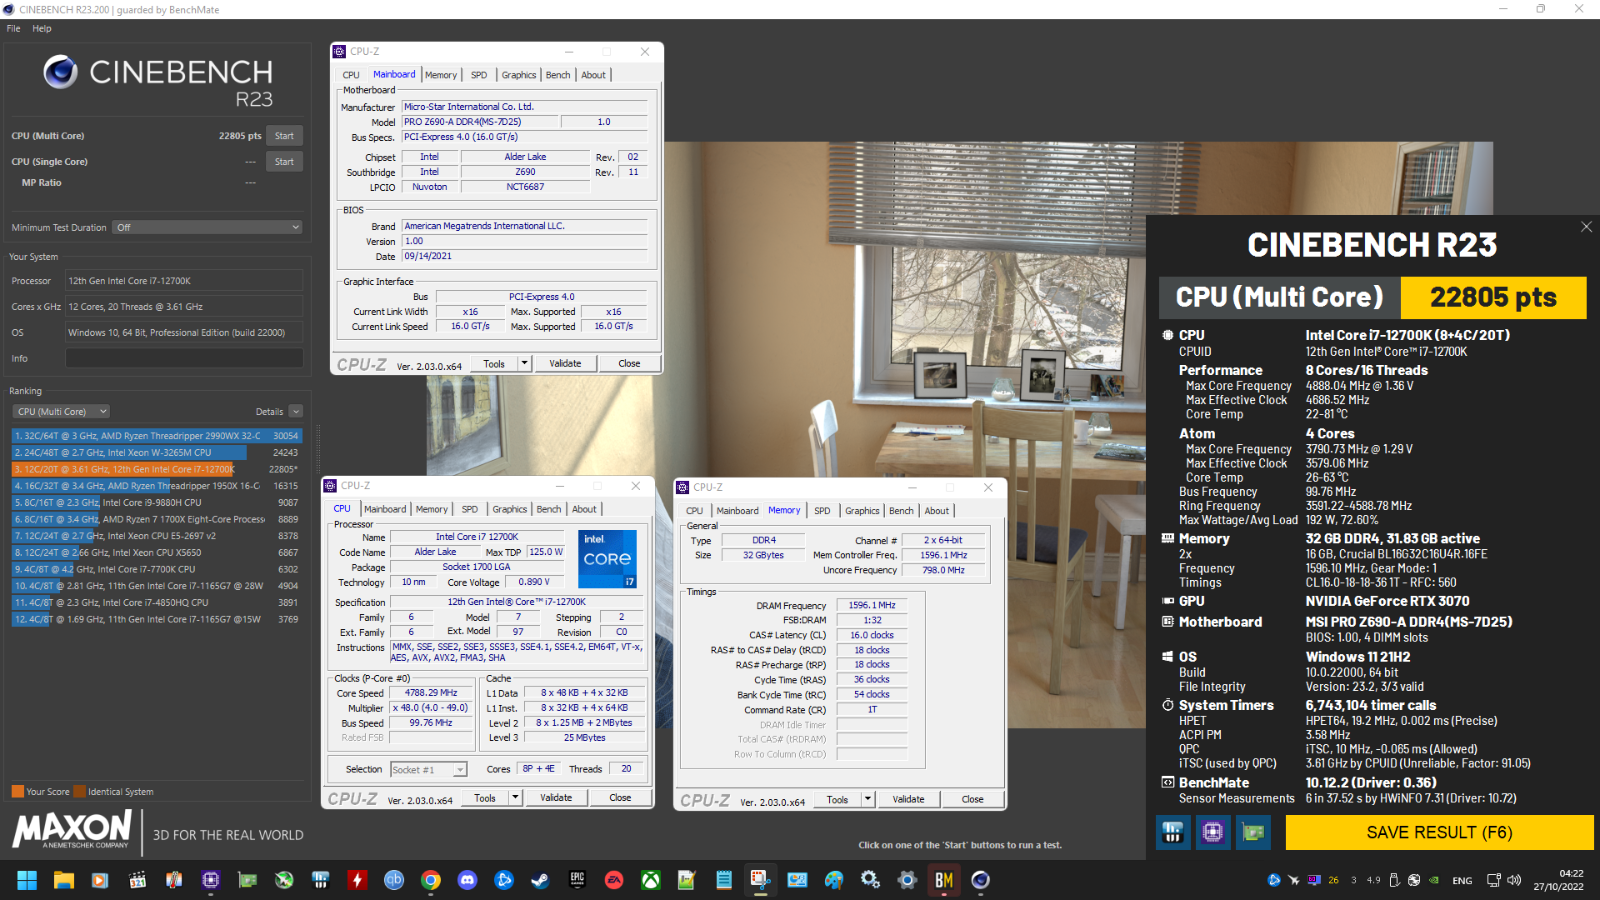The height and width of the screenshot is (900, 1600).
Task: Open the purple CPU-Z taskbar icon
Action: (210, 880)
